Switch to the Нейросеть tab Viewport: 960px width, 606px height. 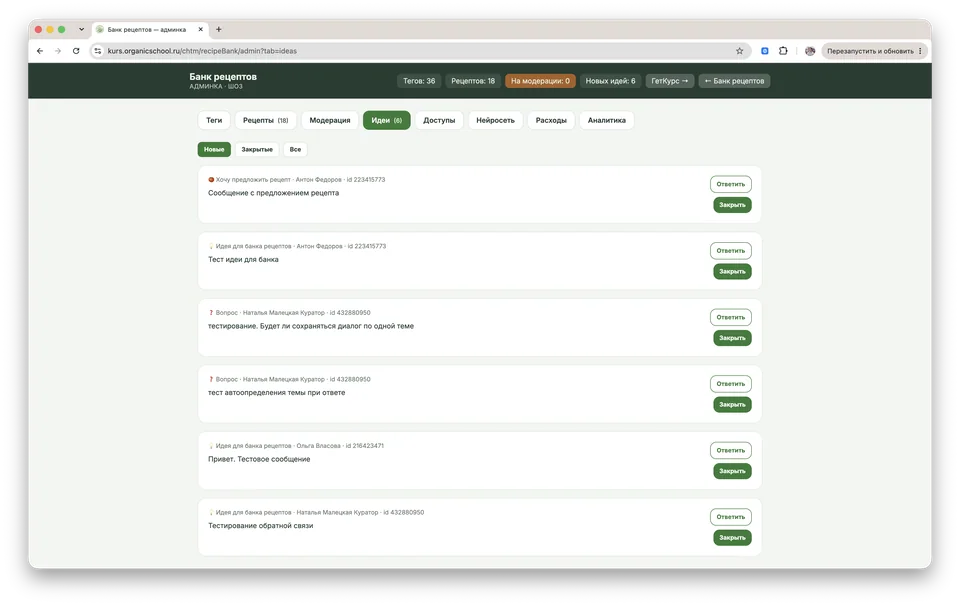tap(495, 120)
